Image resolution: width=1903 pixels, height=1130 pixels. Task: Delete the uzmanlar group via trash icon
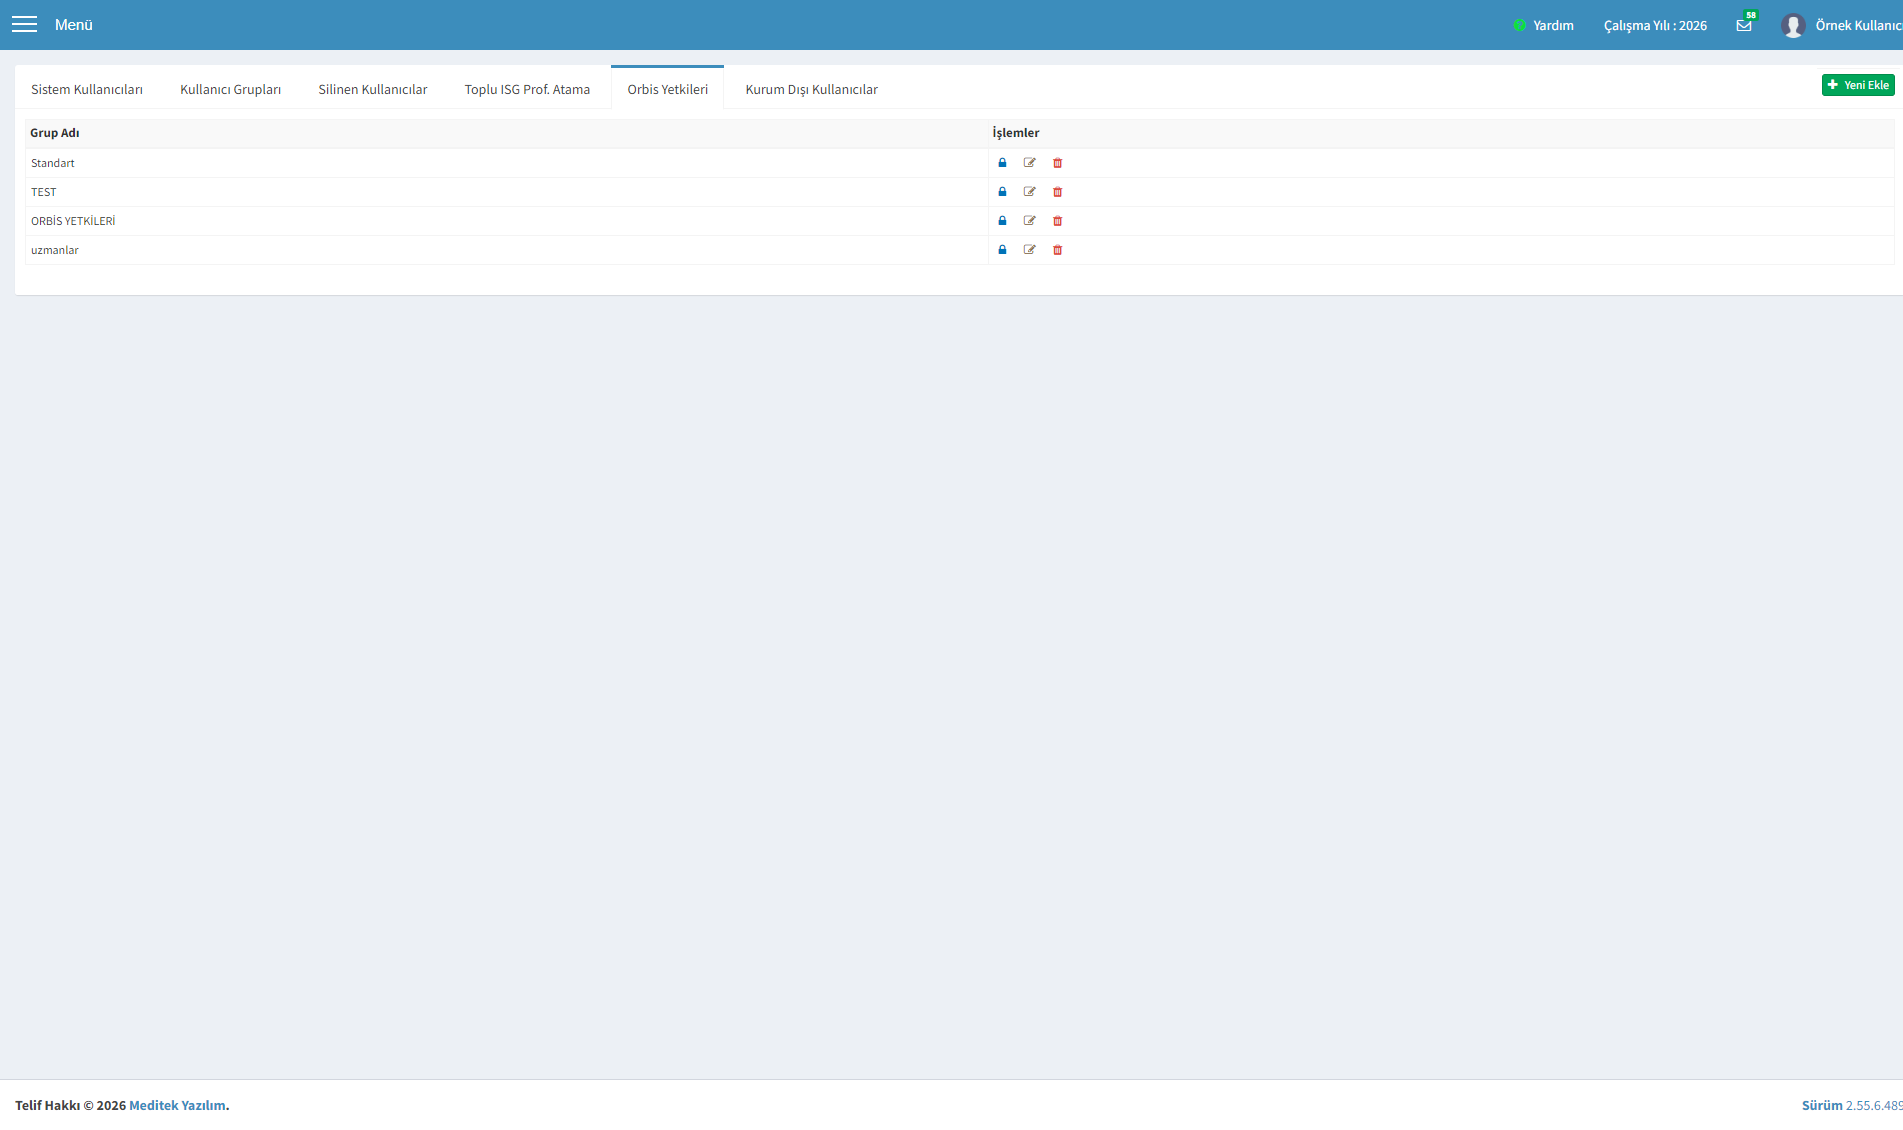pos(1057,250)
